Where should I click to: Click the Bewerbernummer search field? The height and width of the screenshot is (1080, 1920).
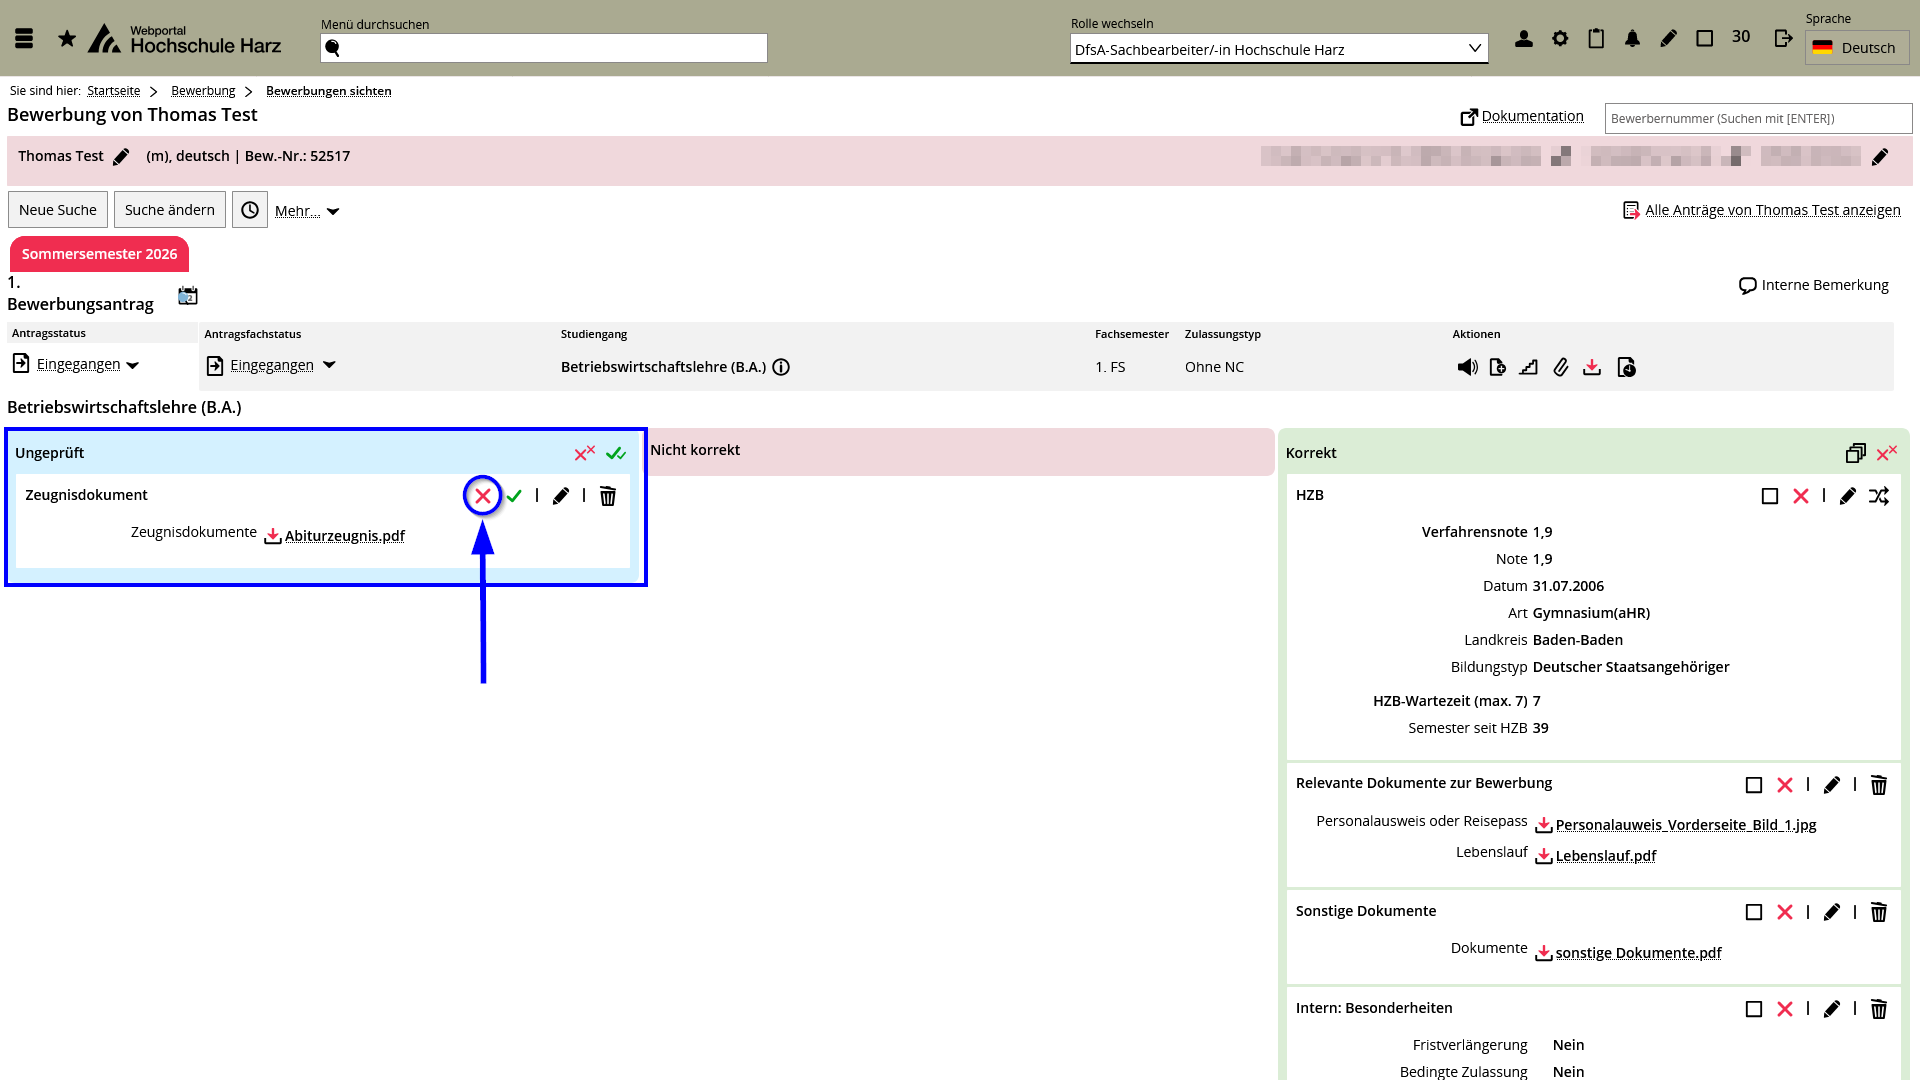coord(1757,118)
